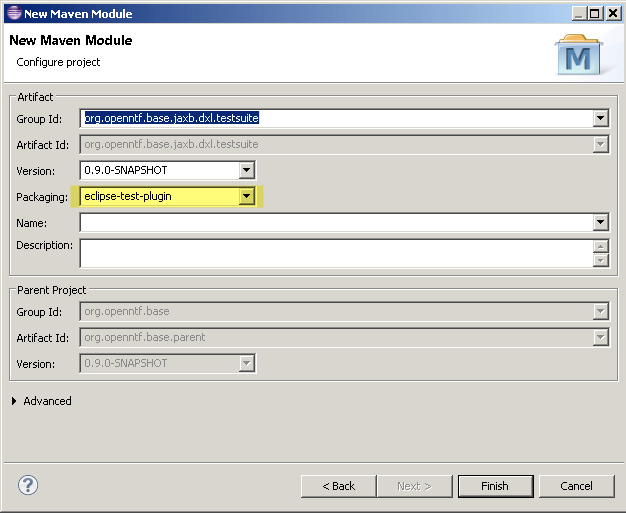Open the Packaging dropdown list
The image size is (626, 513).
[x=247, y=197]
